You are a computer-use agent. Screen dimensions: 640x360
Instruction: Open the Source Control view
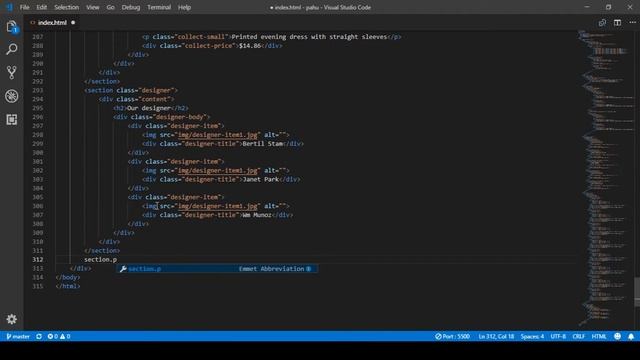click(11, 73)
